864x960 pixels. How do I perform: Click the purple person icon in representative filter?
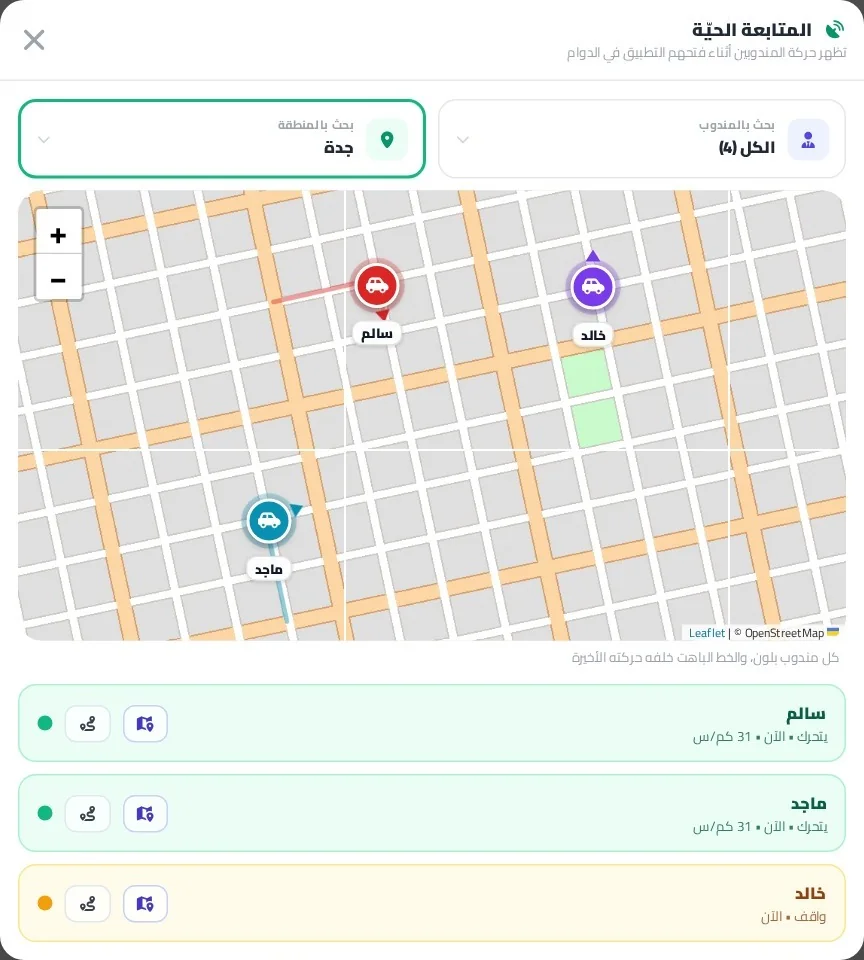point(808,140)
